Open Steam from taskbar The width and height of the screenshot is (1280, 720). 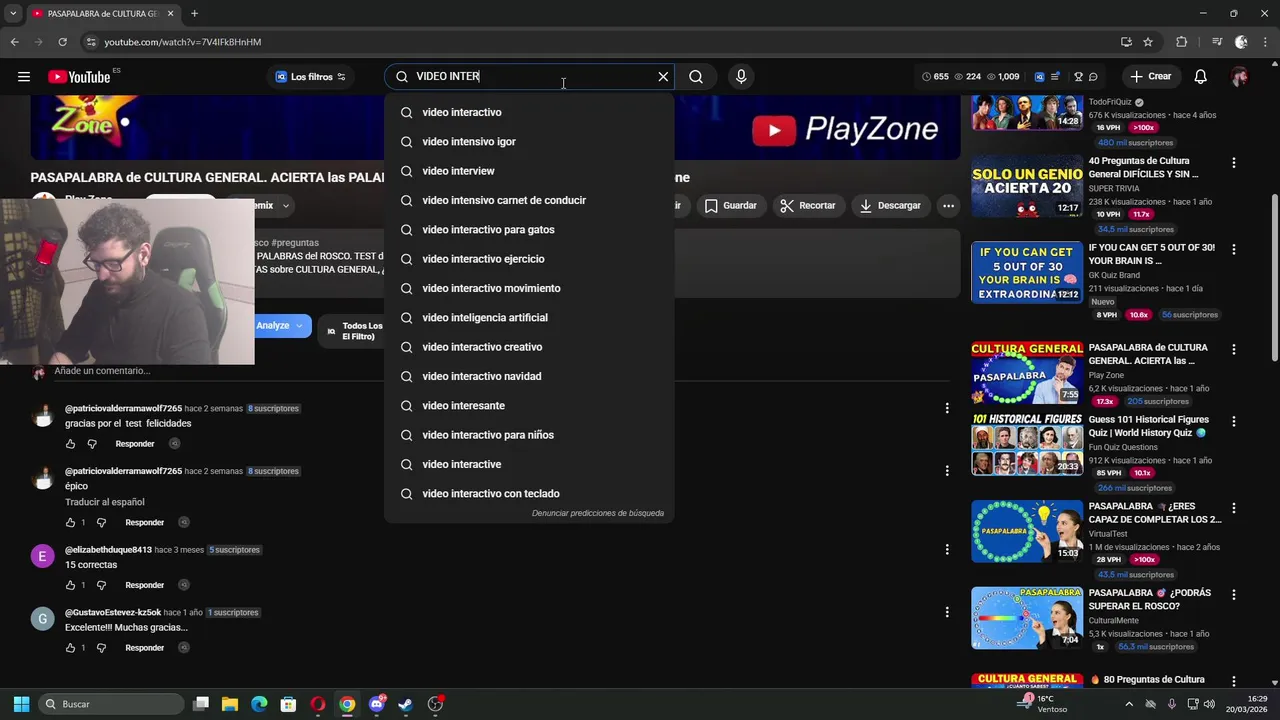[405, 704]
